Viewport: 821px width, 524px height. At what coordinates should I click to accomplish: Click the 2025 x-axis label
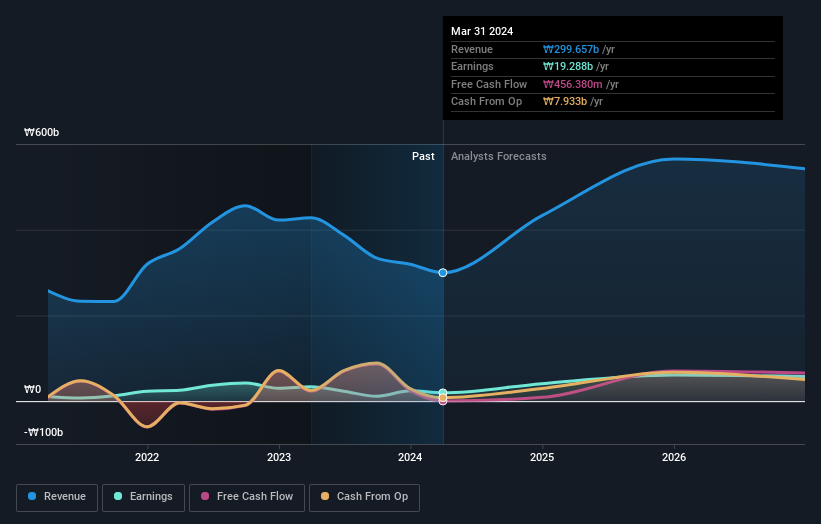(x=542, y=457)
